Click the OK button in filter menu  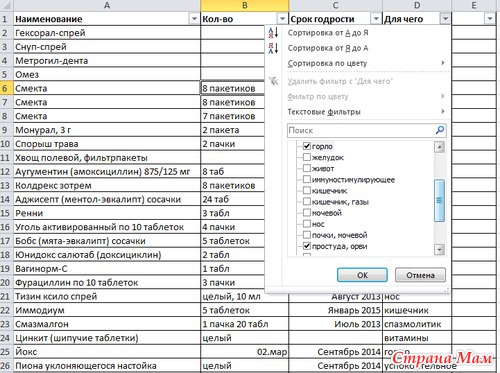[x=362, y=275]
